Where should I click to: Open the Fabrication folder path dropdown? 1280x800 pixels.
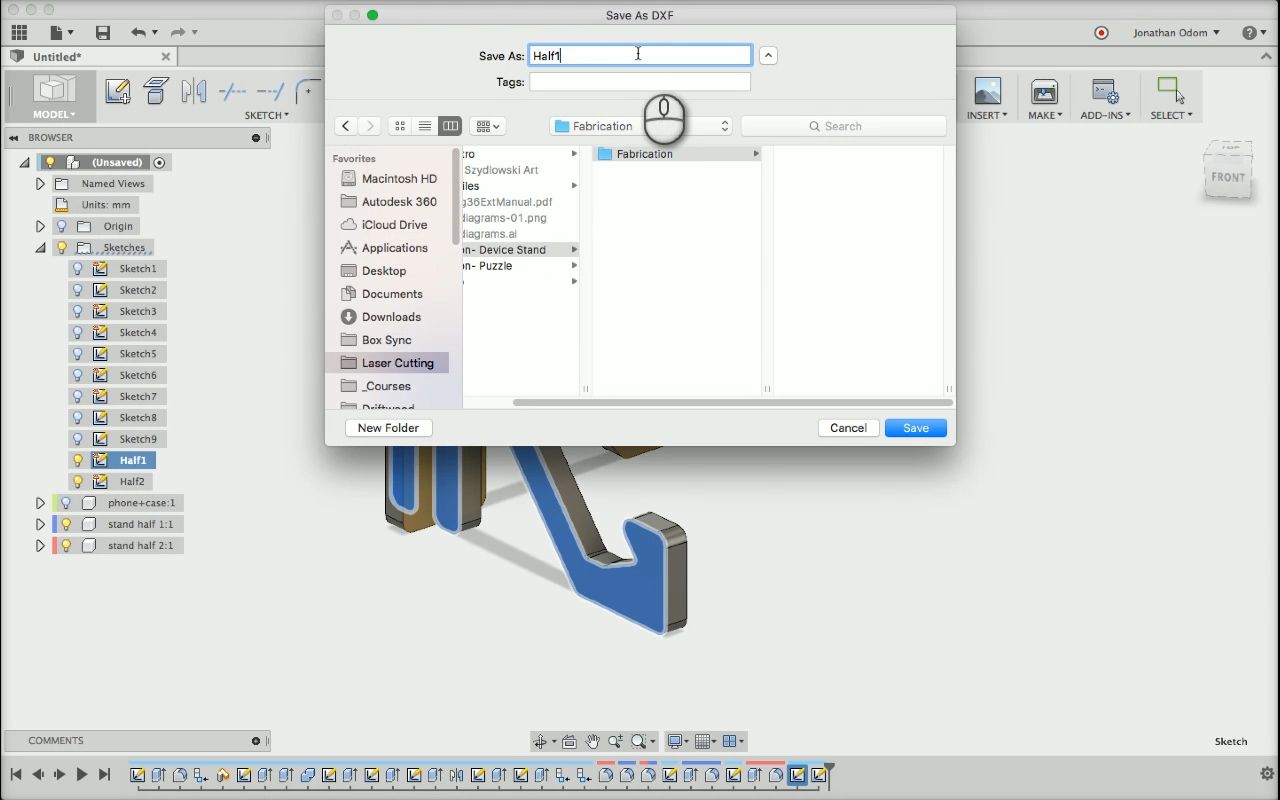click(641, 126)
